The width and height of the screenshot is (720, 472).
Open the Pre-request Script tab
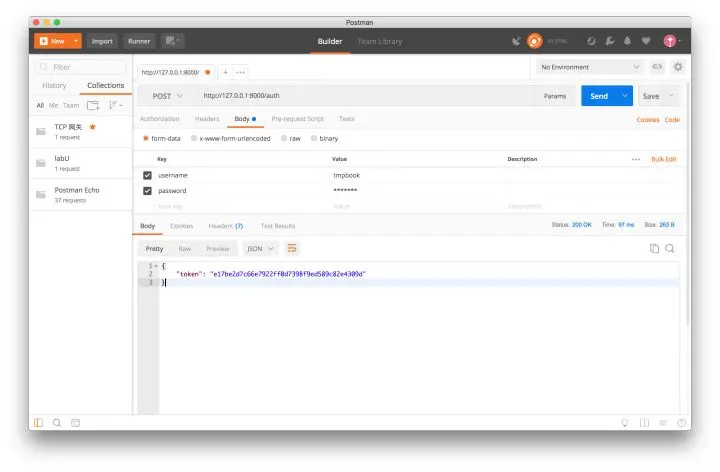(298, 119)
